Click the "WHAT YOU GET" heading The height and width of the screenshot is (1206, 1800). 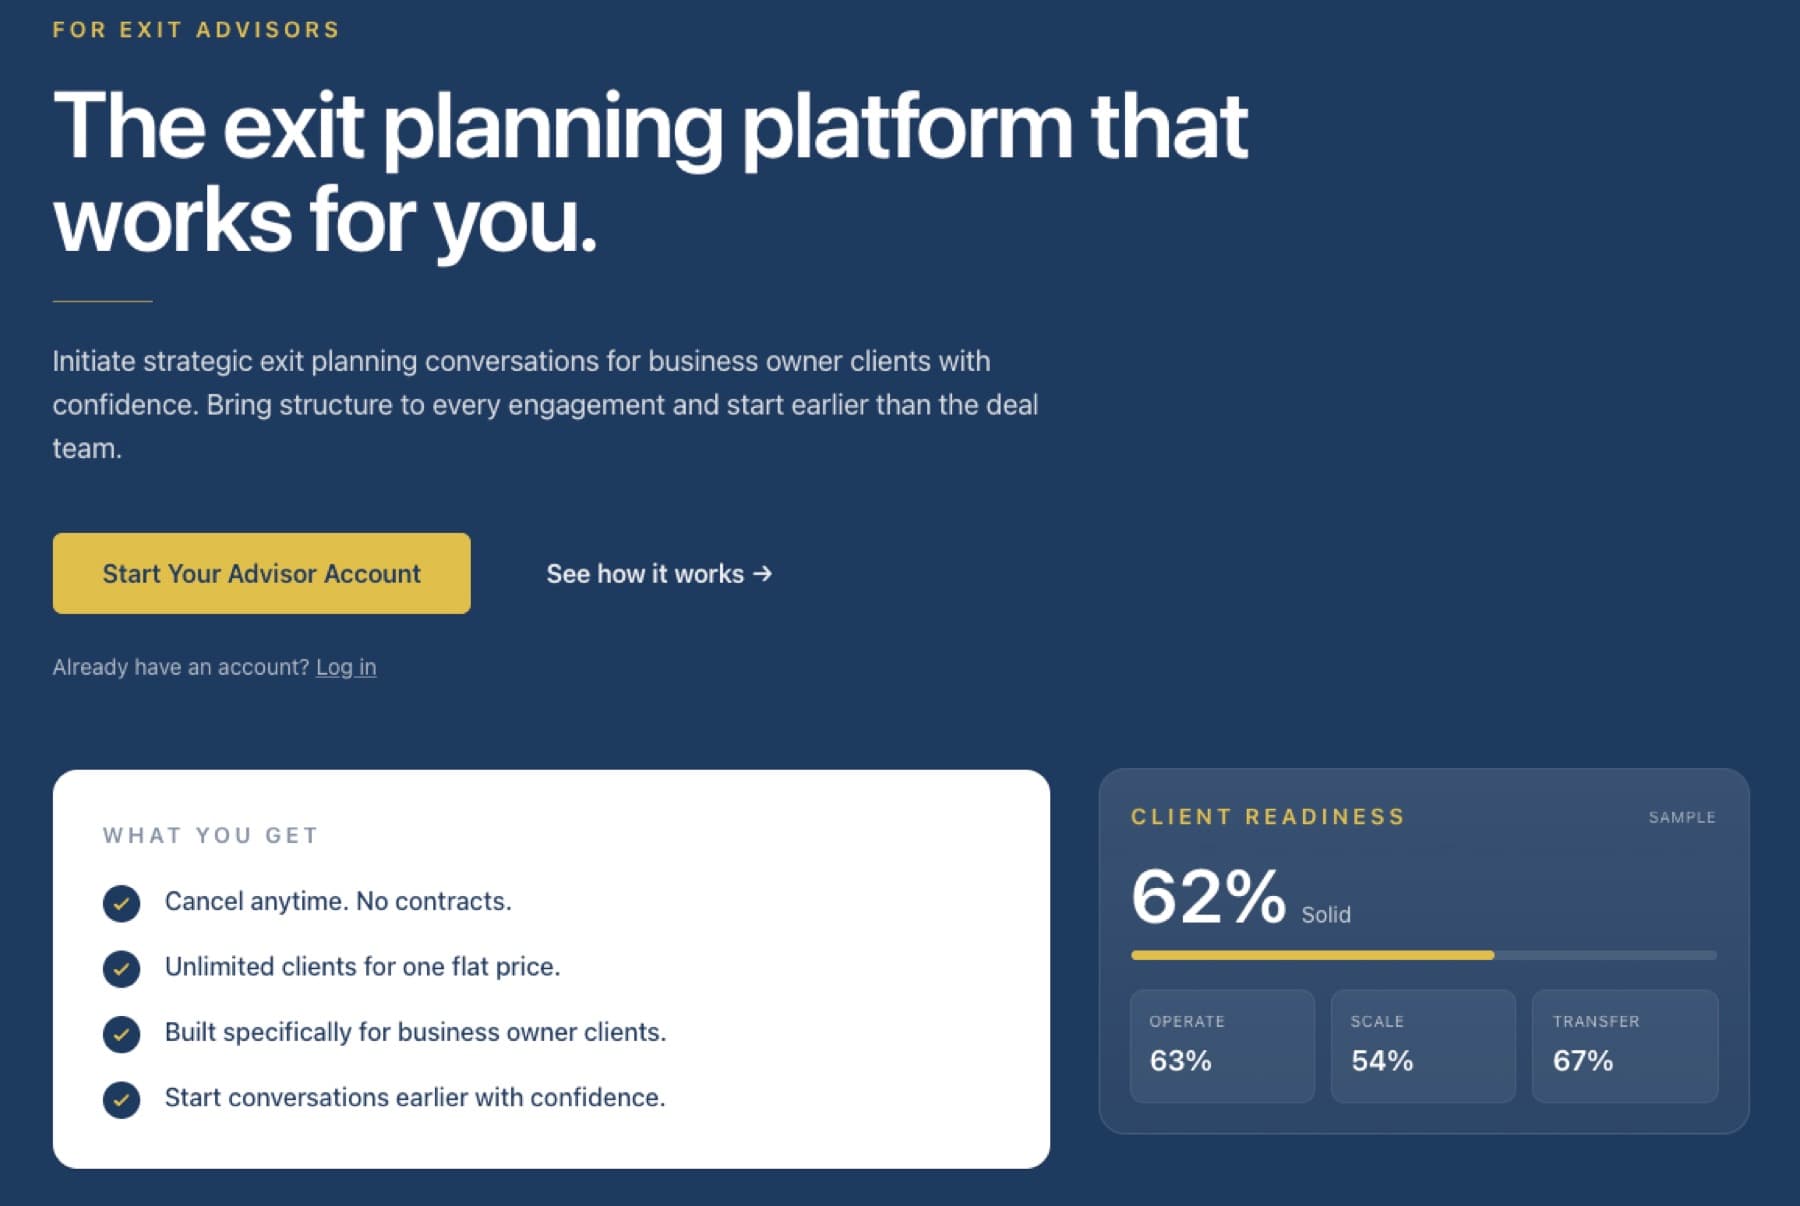click(210, 835)
